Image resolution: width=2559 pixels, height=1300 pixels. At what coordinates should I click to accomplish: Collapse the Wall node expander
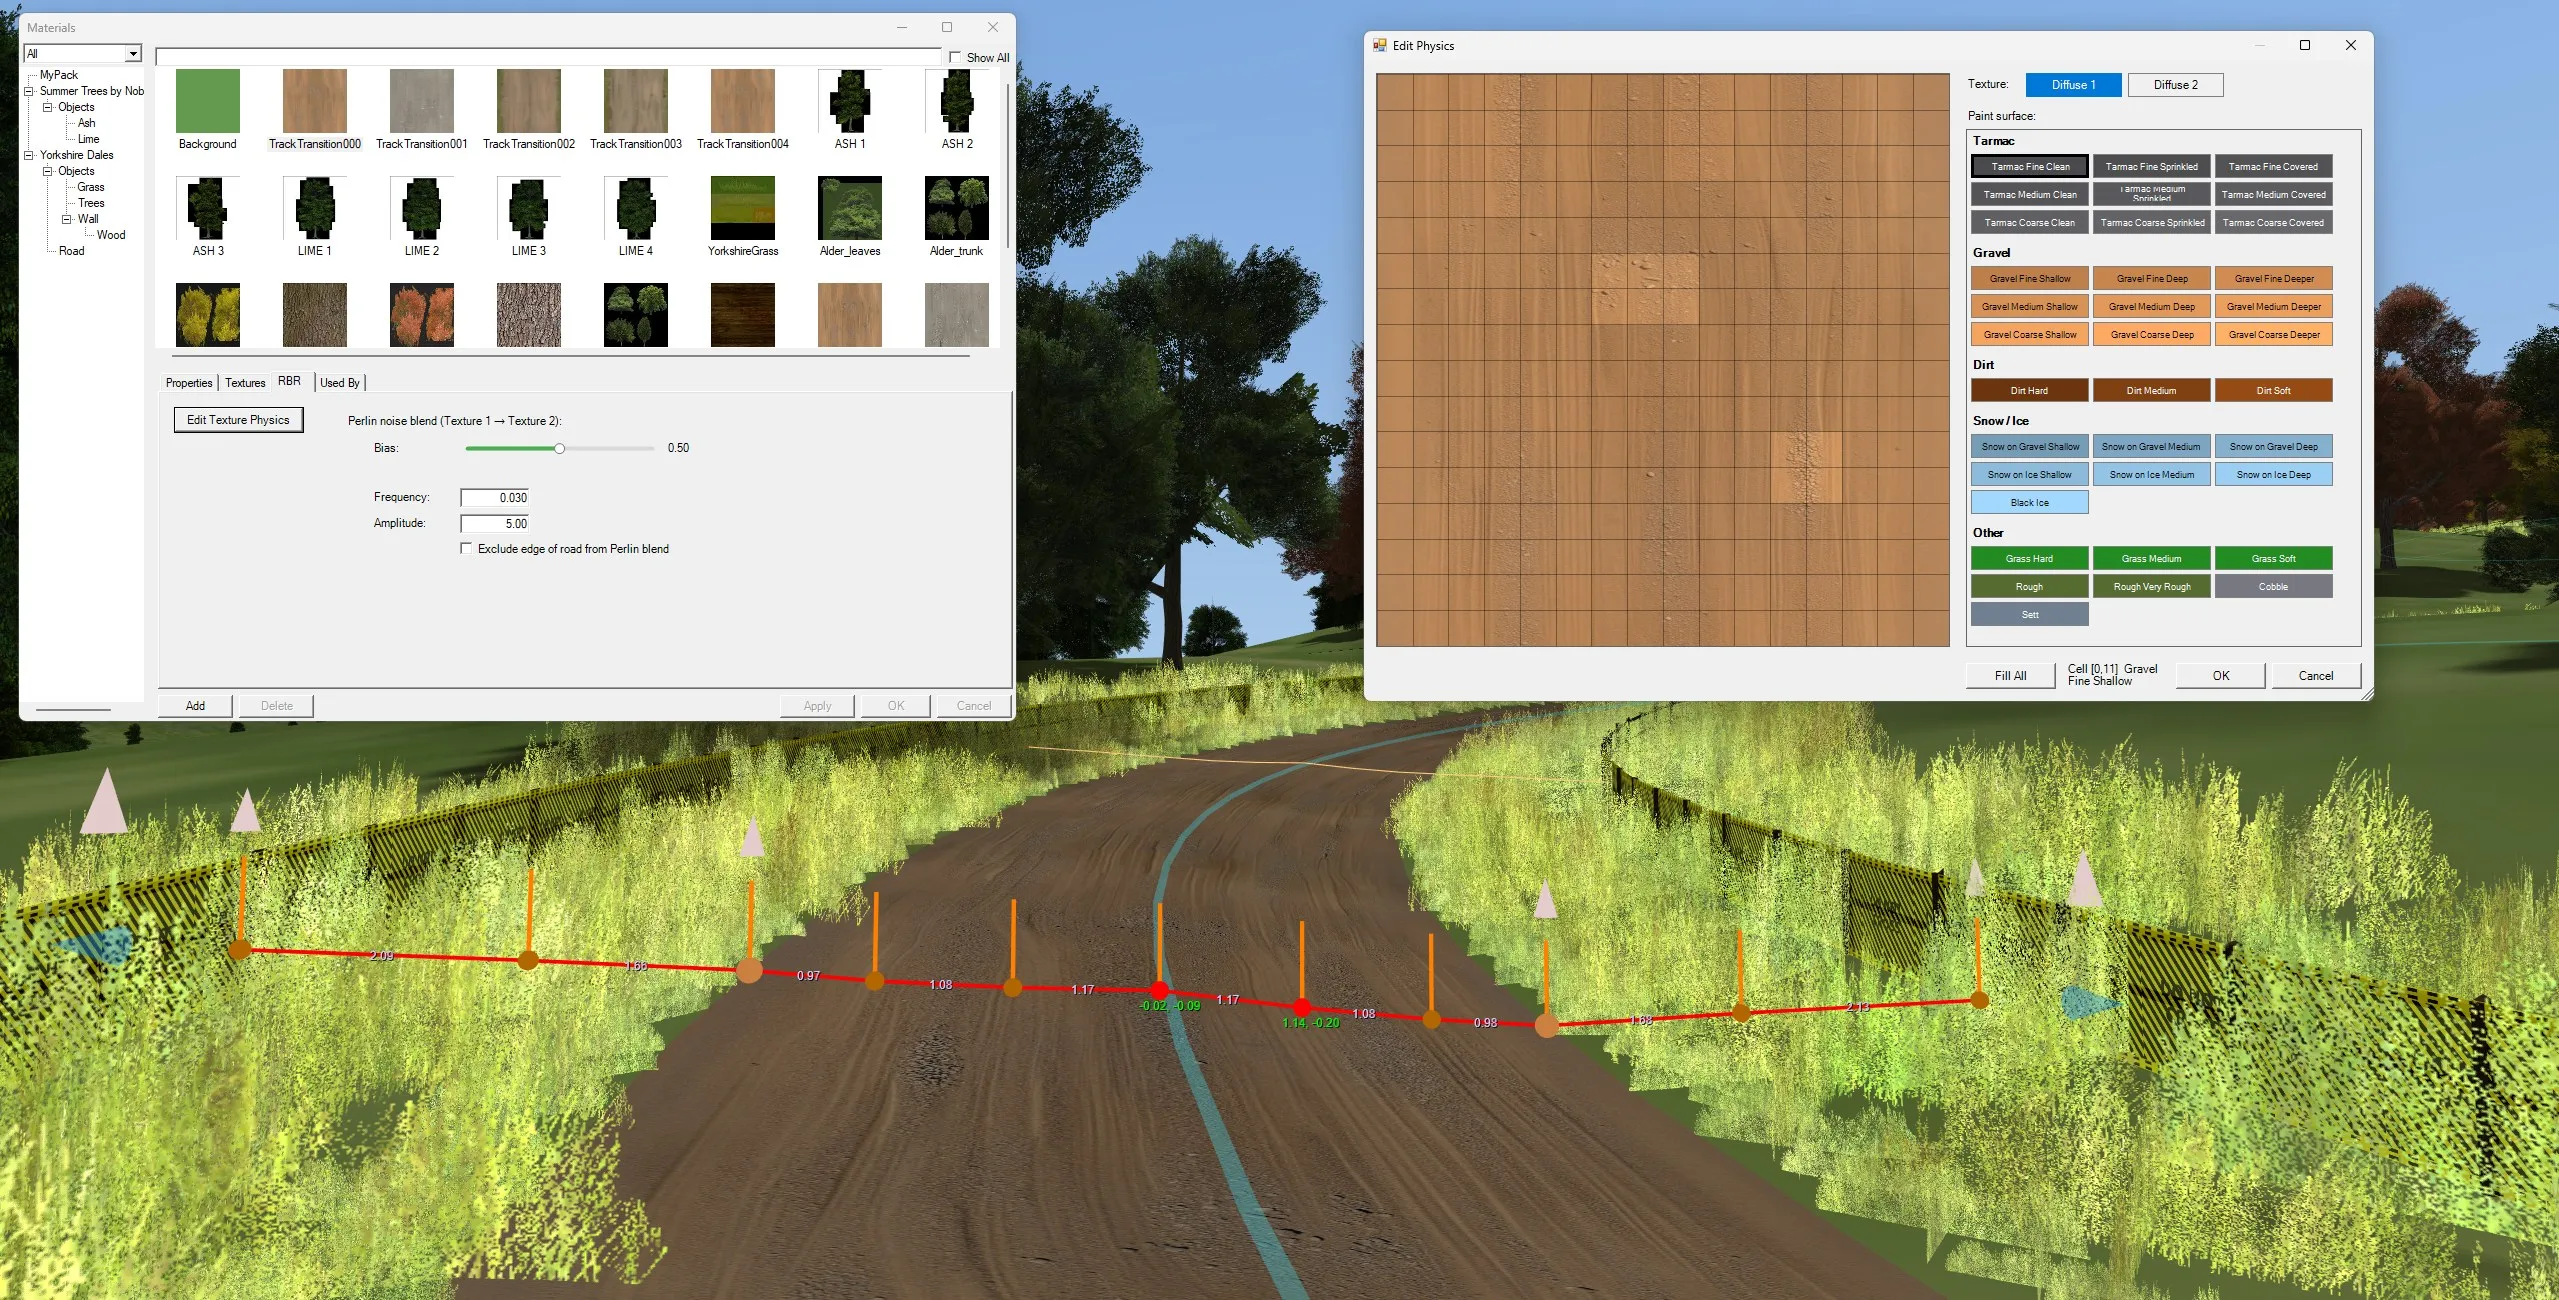pos(67,219)
